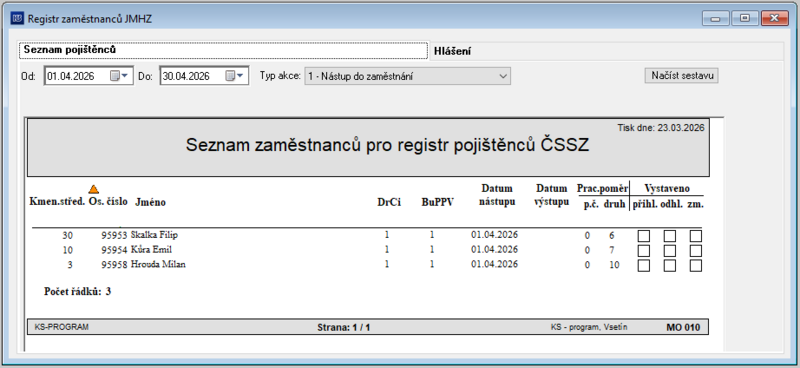Click Skalka Filip's start date 01.04.2026
The image size is (800, 368).
[x=494, y=235]
